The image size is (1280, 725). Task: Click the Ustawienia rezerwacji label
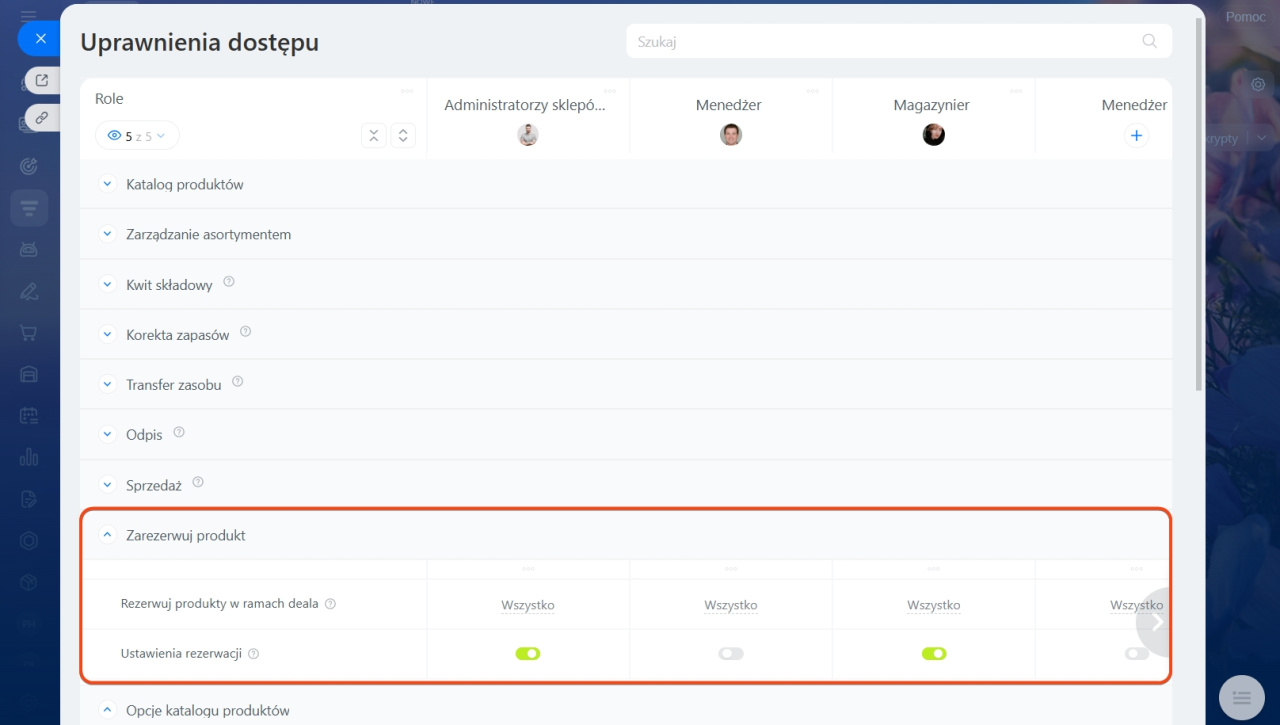181,654
